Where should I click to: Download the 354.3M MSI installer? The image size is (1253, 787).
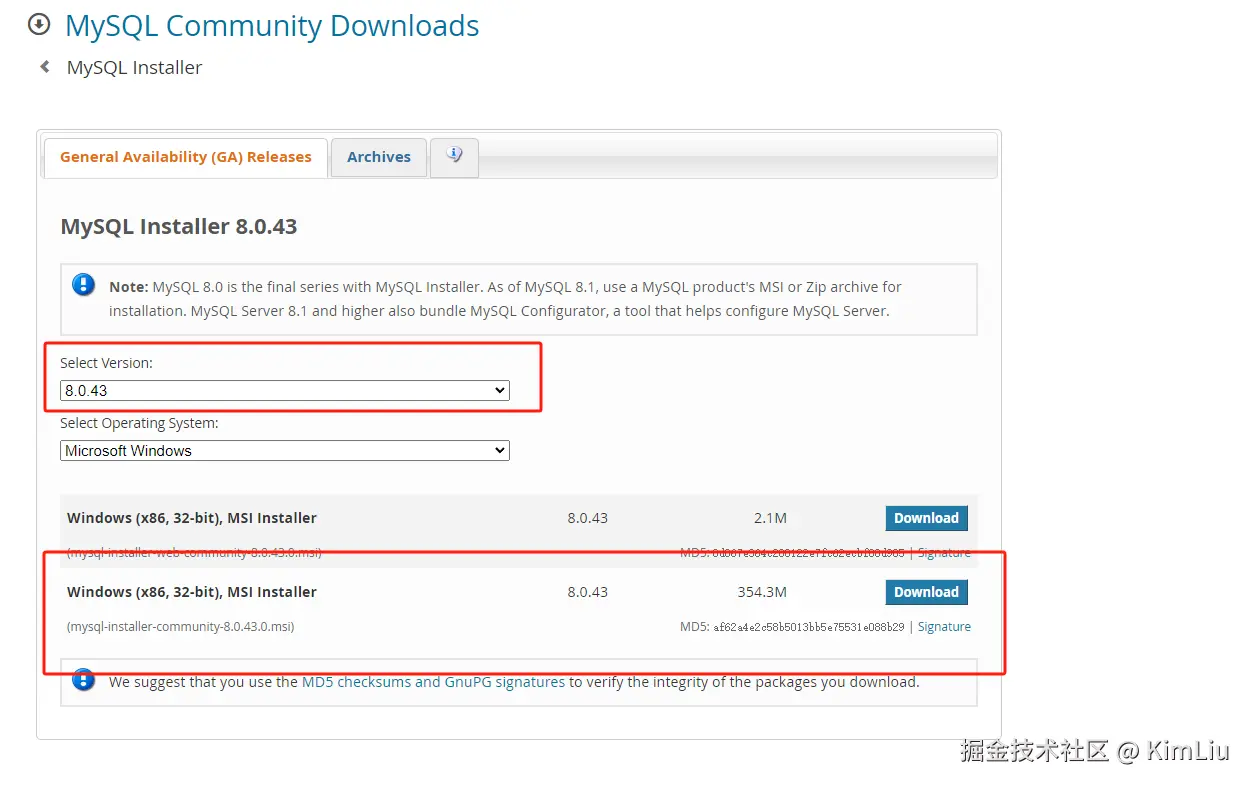[926, 592]
